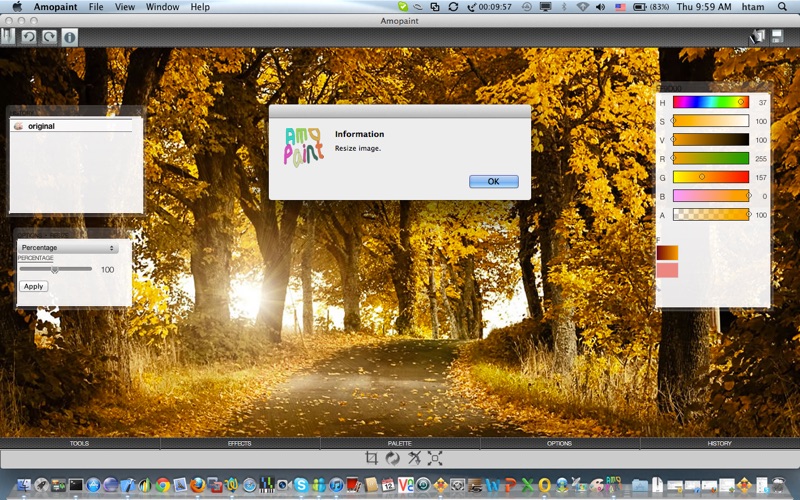
Task: Click the Amopaint icon in the Dock
Action: pos(613,485)
